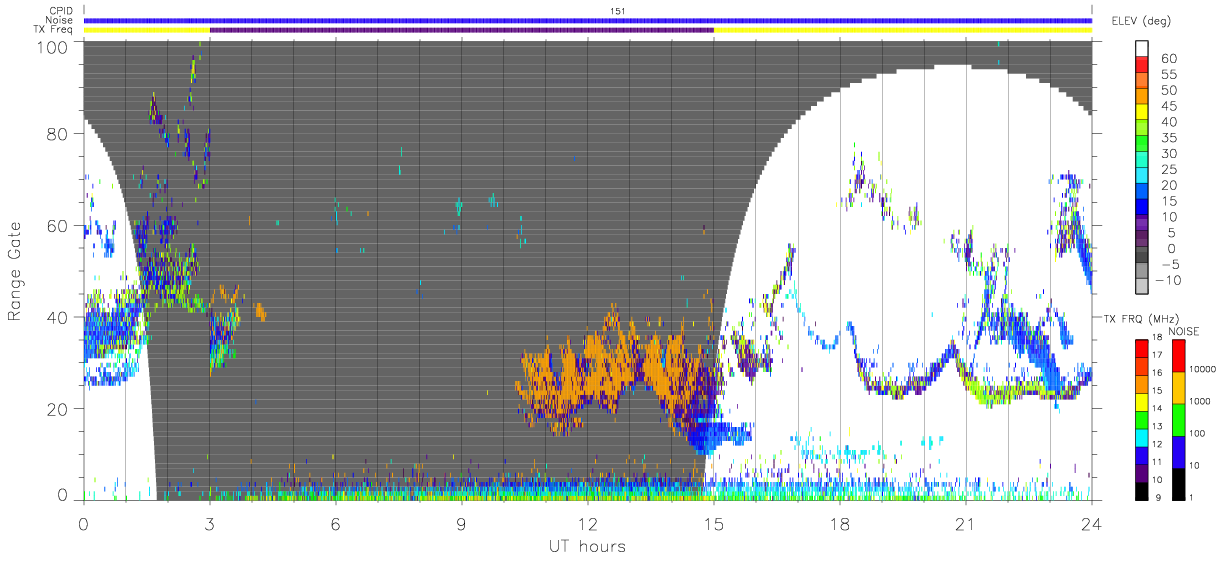This screenshot has height=567, width=1228.
Task: Click the Range Gate tick label '40'
Action: coord(57,317)
